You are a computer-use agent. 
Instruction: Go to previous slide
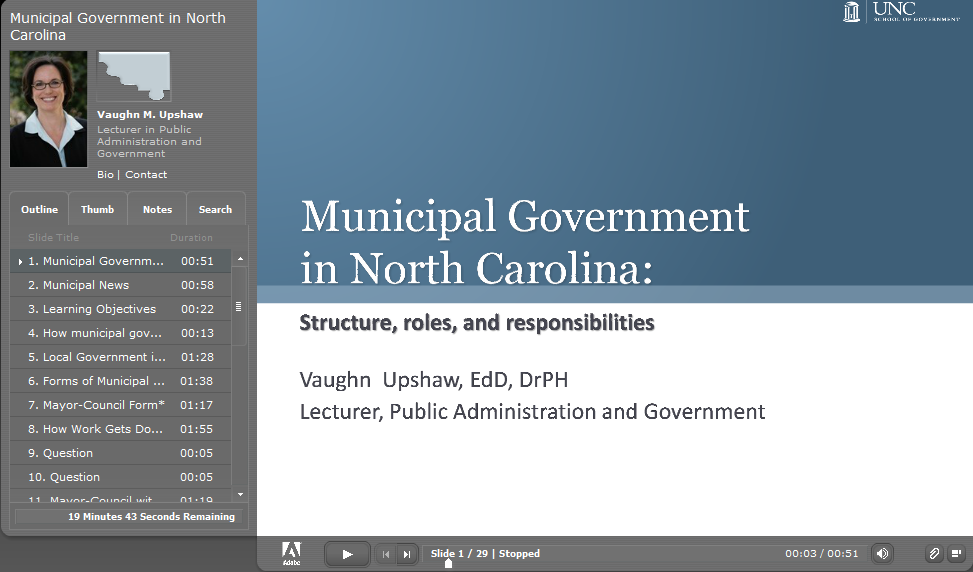(386, 554)
